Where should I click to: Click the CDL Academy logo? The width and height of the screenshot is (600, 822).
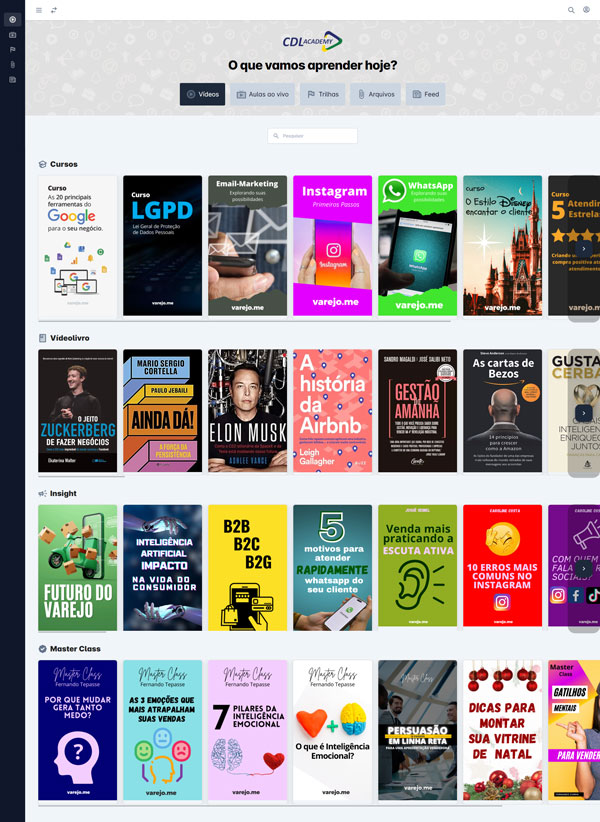[x=312, y=41]
